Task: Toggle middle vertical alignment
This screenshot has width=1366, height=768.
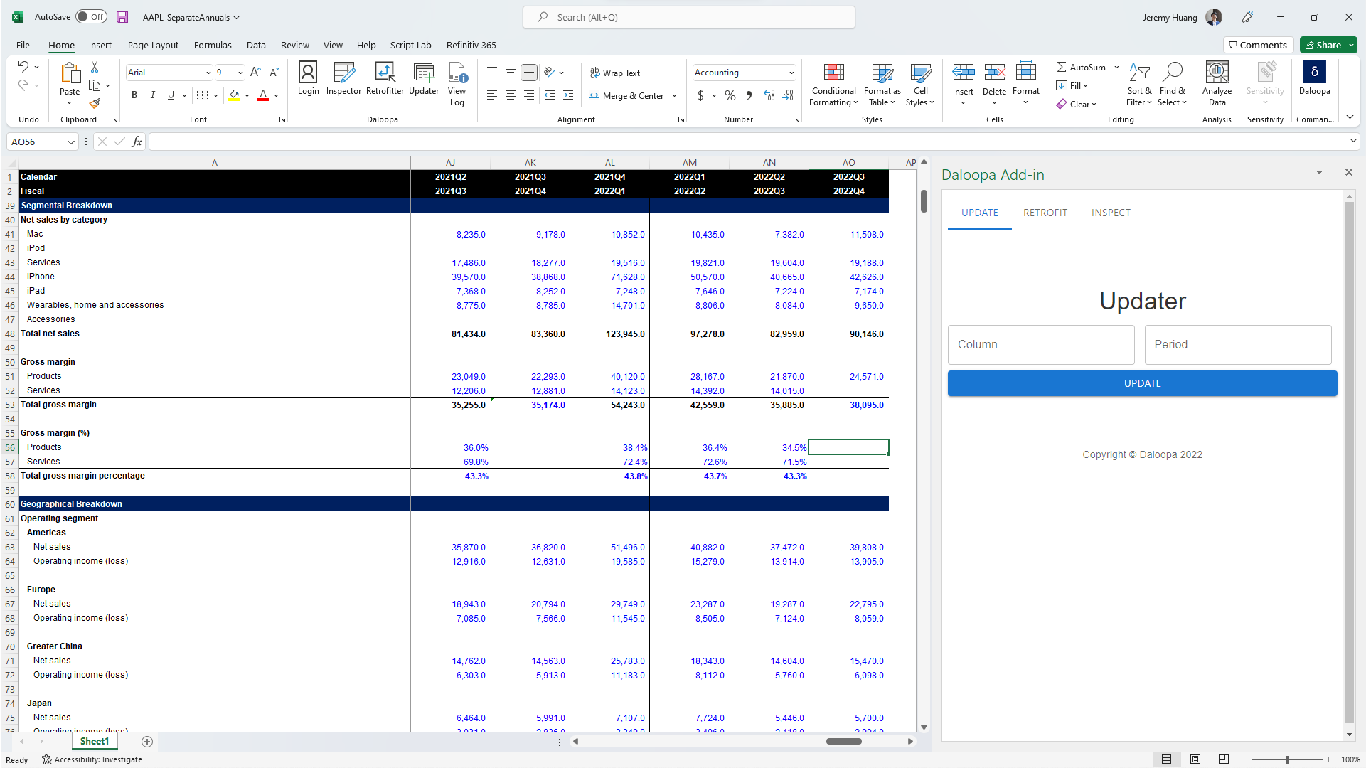Action: (510, 72)
